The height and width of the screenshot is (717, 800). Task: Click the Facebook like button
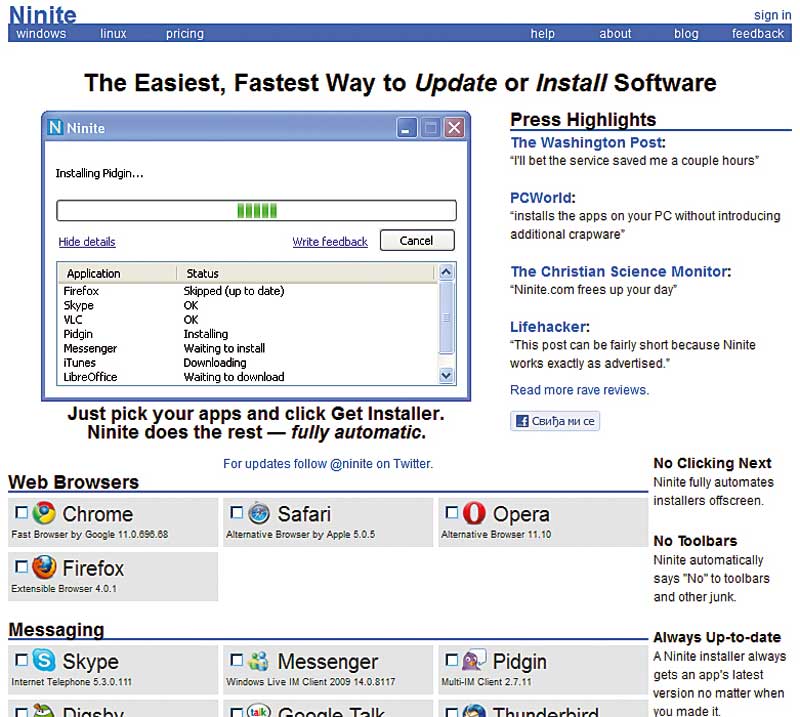pos(555,421)
